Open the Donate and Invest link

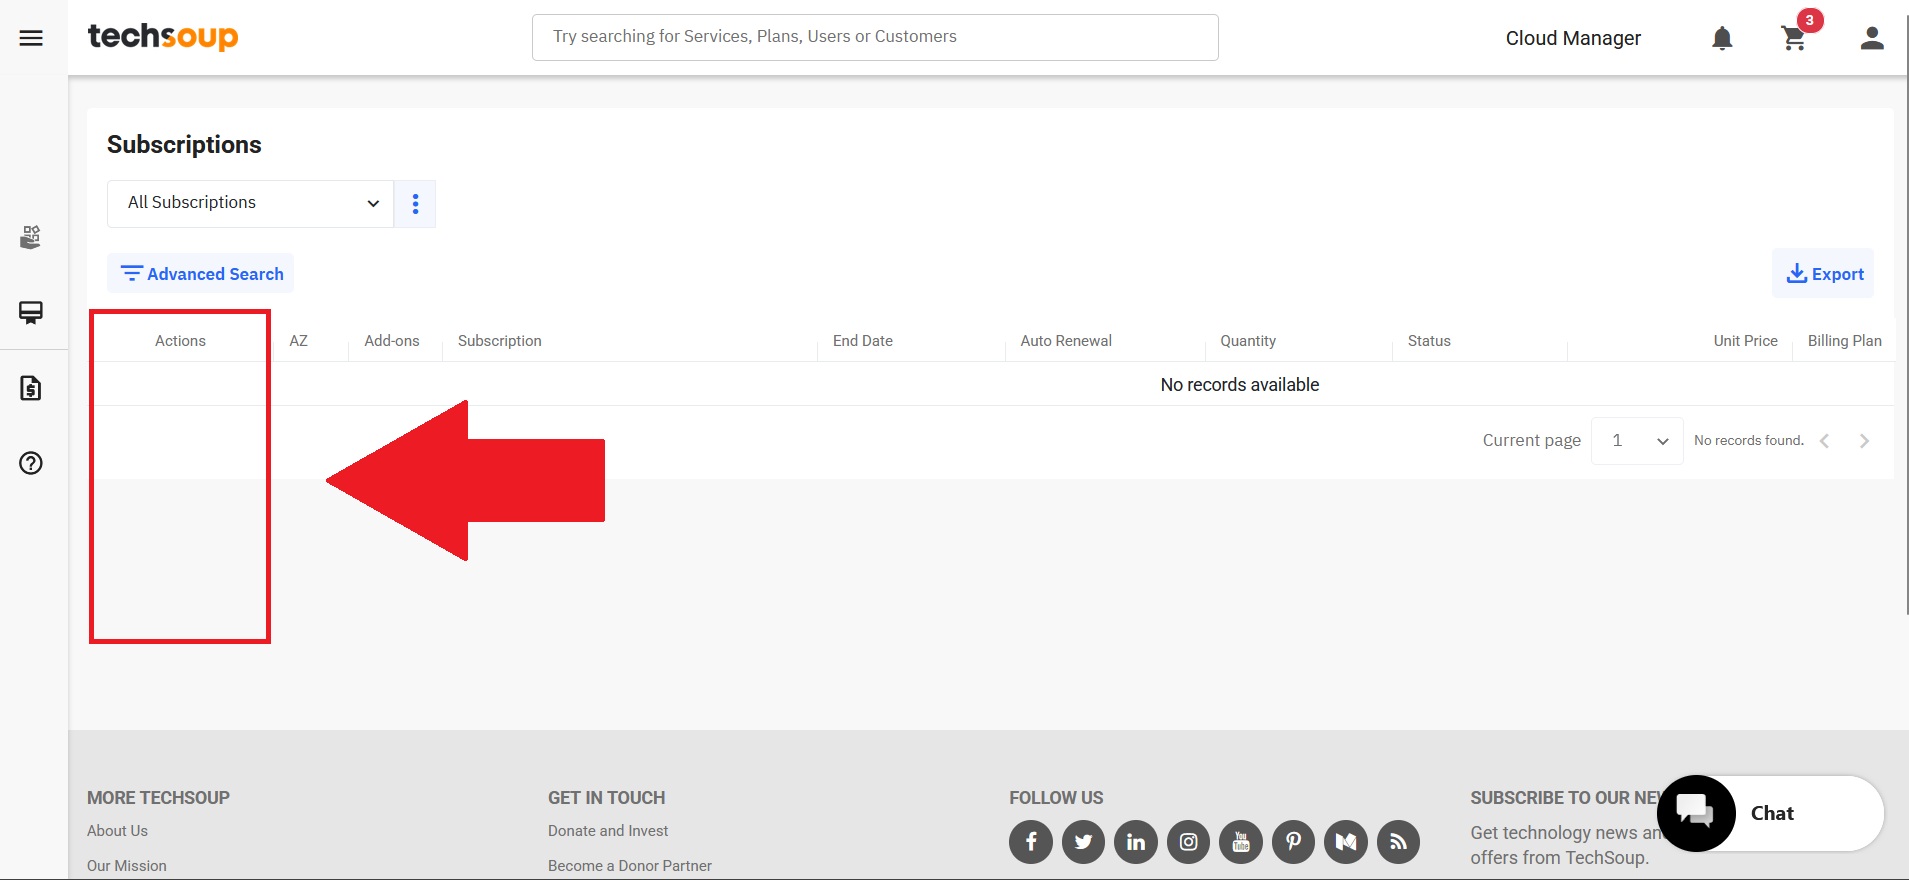coord(608,831)
